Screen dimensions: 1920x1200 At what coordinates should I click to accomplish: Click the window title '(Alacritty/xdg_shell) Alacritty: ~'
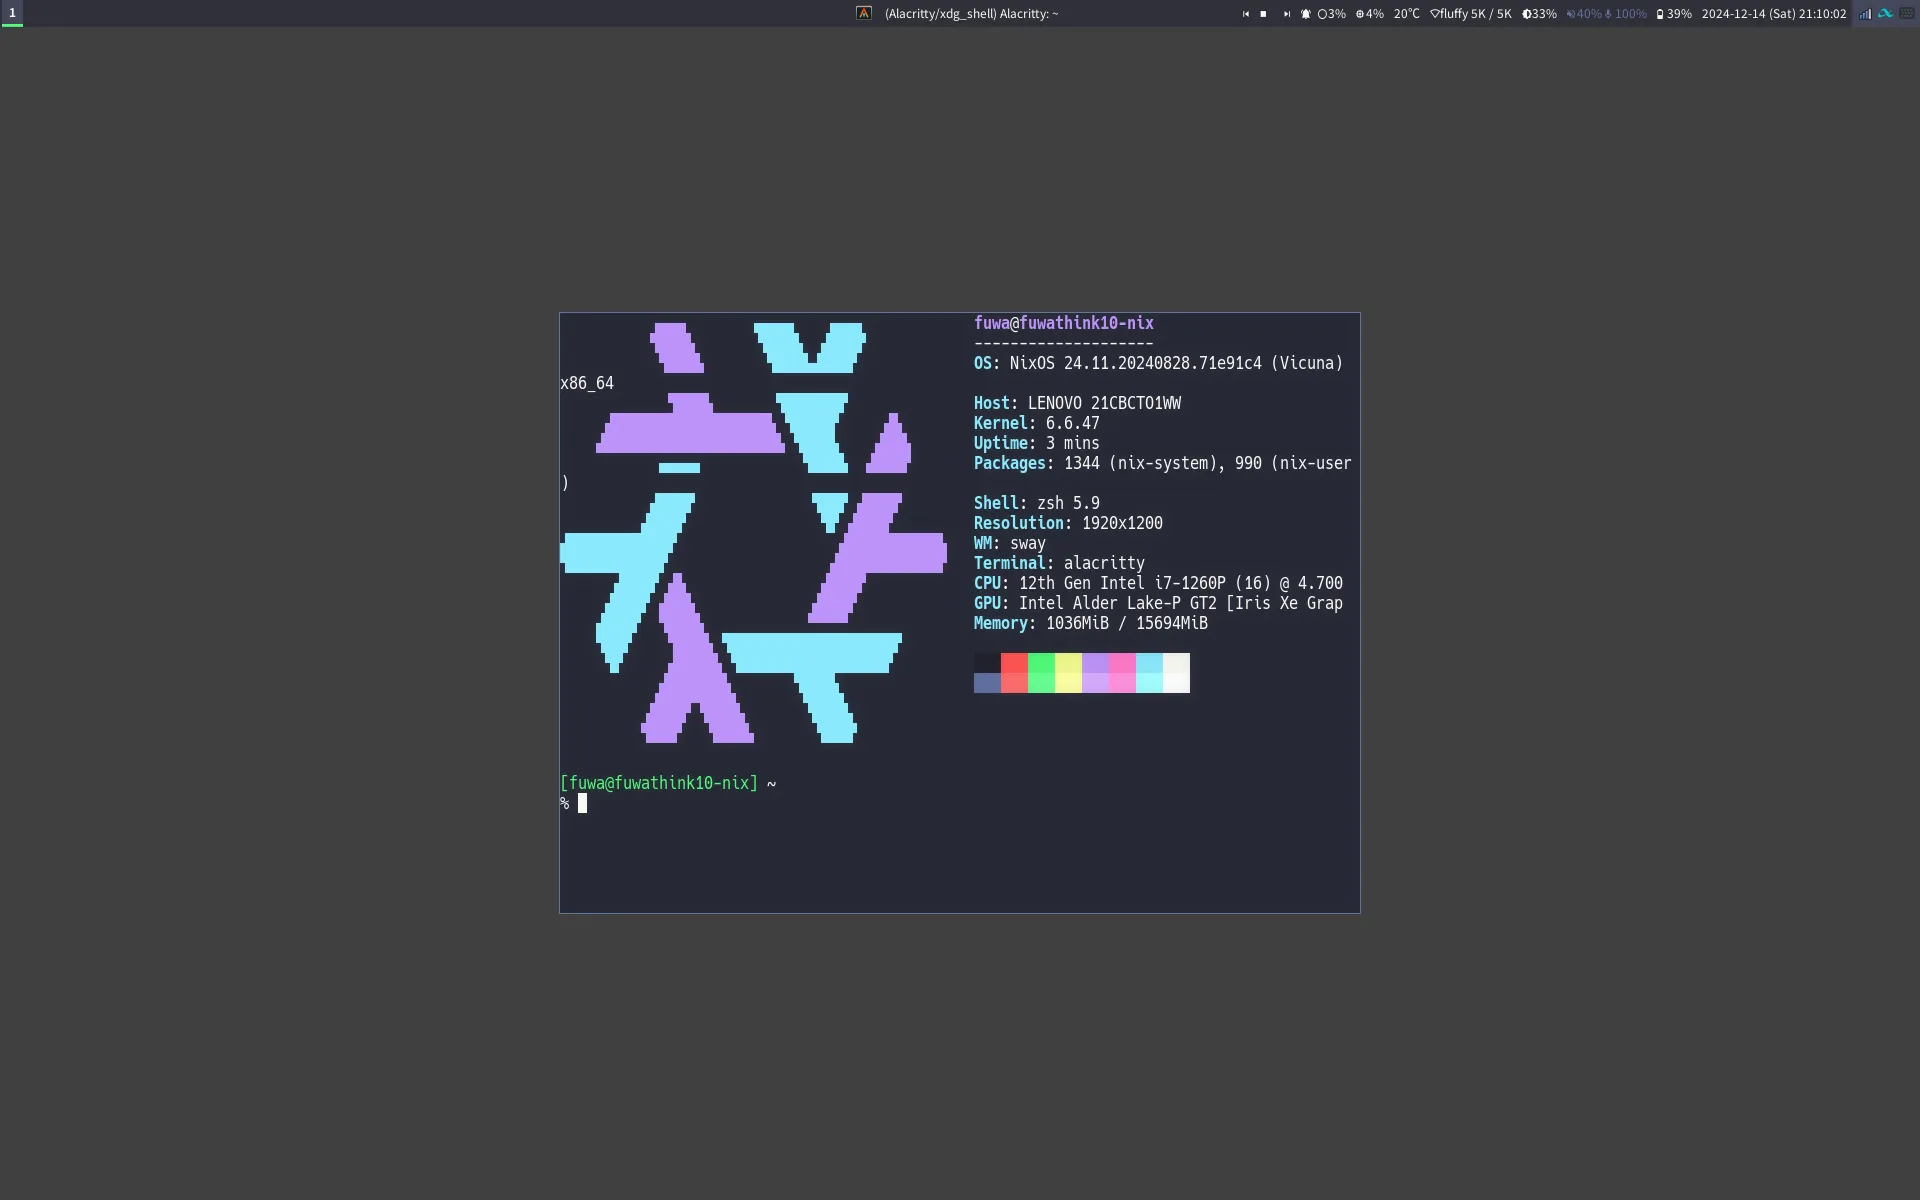pyautogui.click(x=971, y=14)
